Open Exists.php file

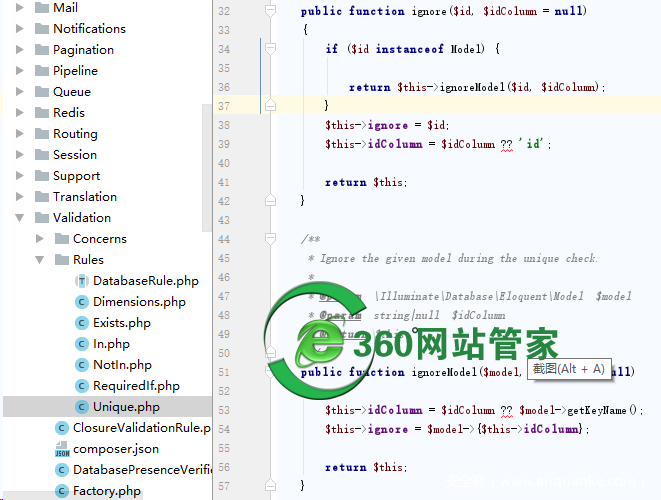(122, 323)
